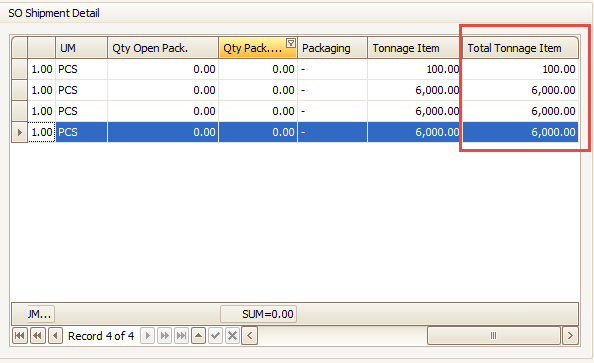Sort by Qty Open Pack. column header
This screenshot has height=363, width=594.
coord(163,48)
